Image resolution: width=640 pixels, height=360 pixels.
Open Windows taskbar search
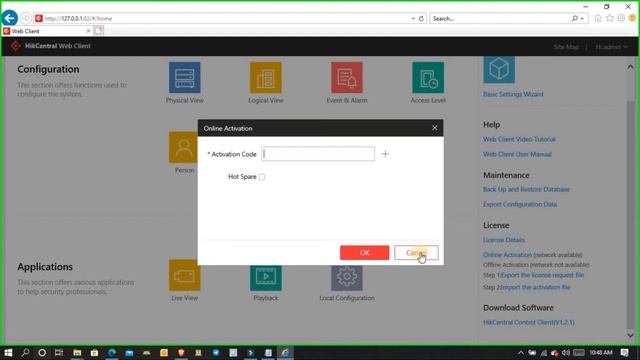25,353
